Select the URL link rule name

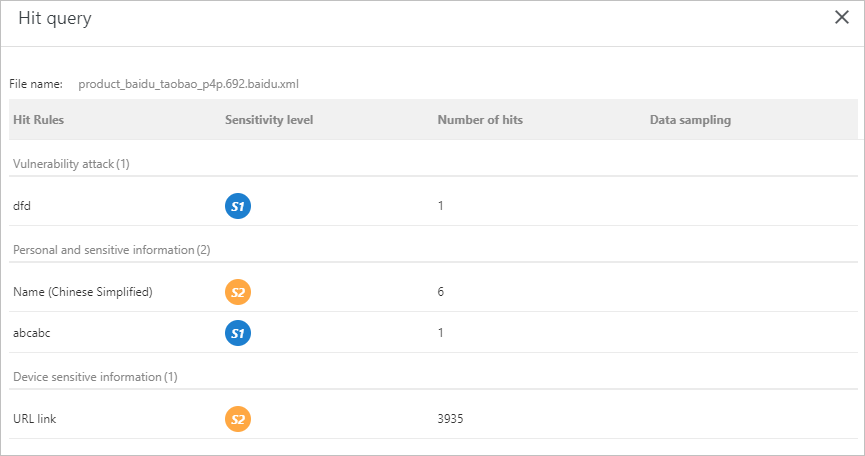coord(34,419)
